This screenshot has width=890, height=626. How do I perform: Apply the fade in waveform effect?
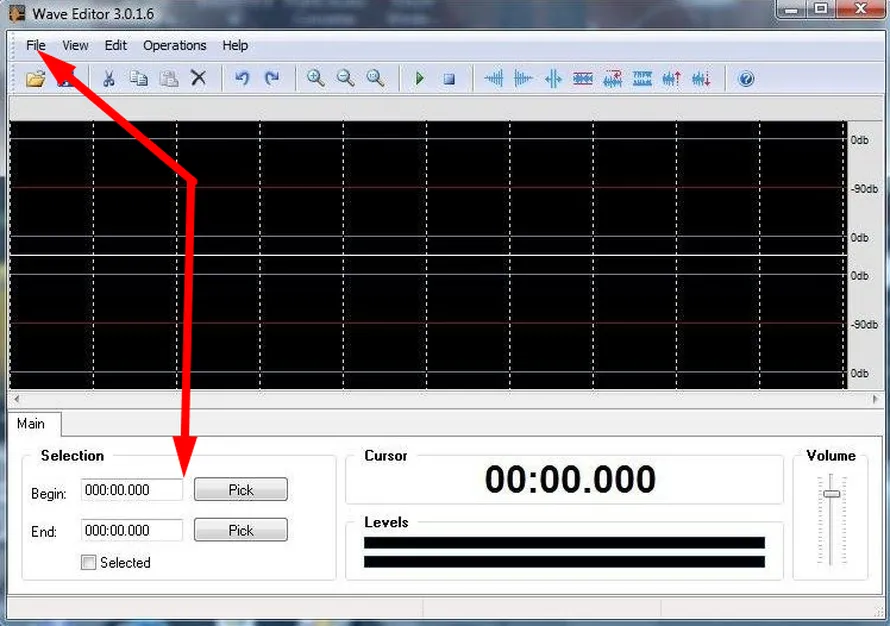coord(494,78)
